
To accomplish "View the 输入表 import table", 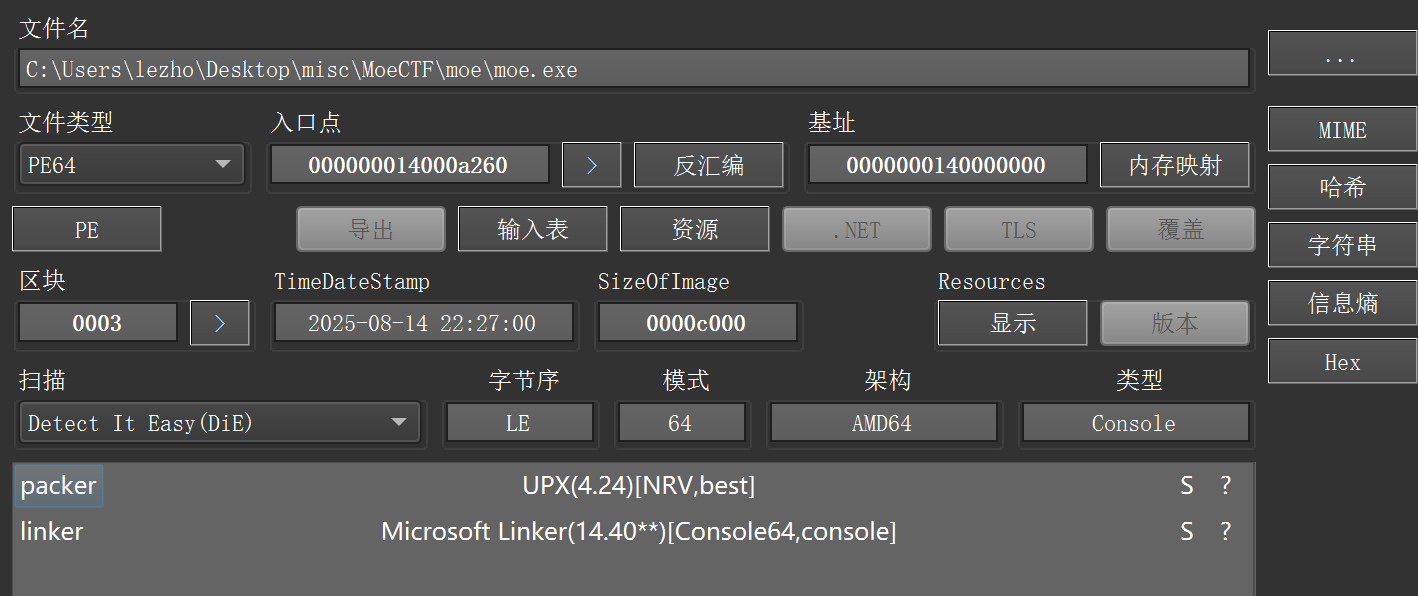I will coord(532,228).
